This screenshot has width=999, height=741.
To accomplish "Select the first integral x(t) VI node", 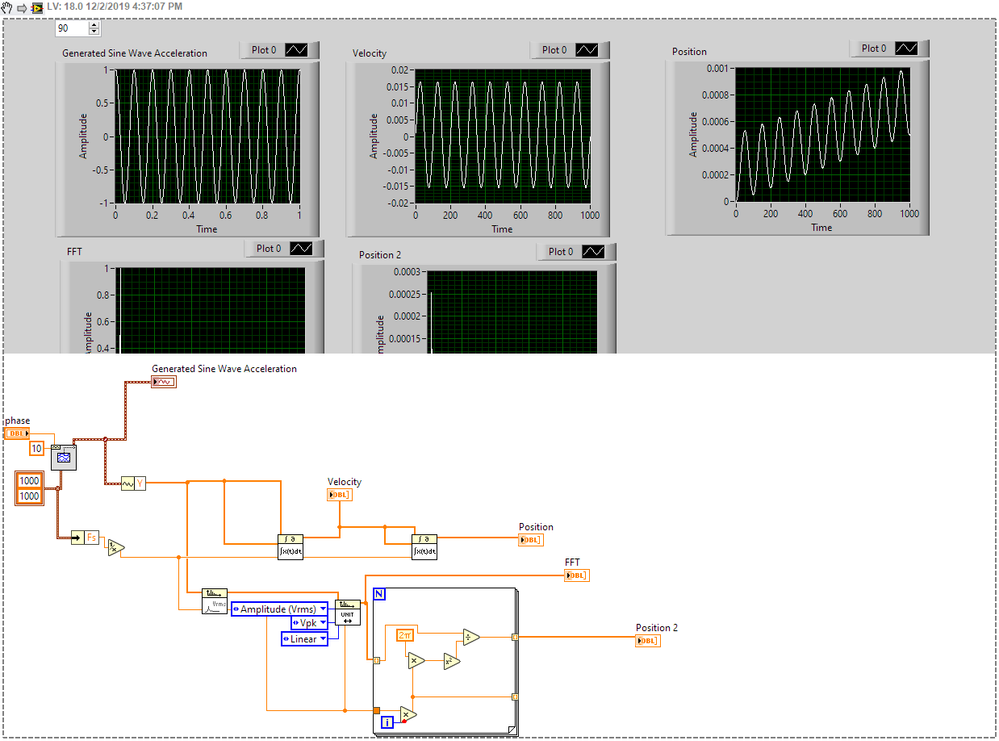I will 291,547.
